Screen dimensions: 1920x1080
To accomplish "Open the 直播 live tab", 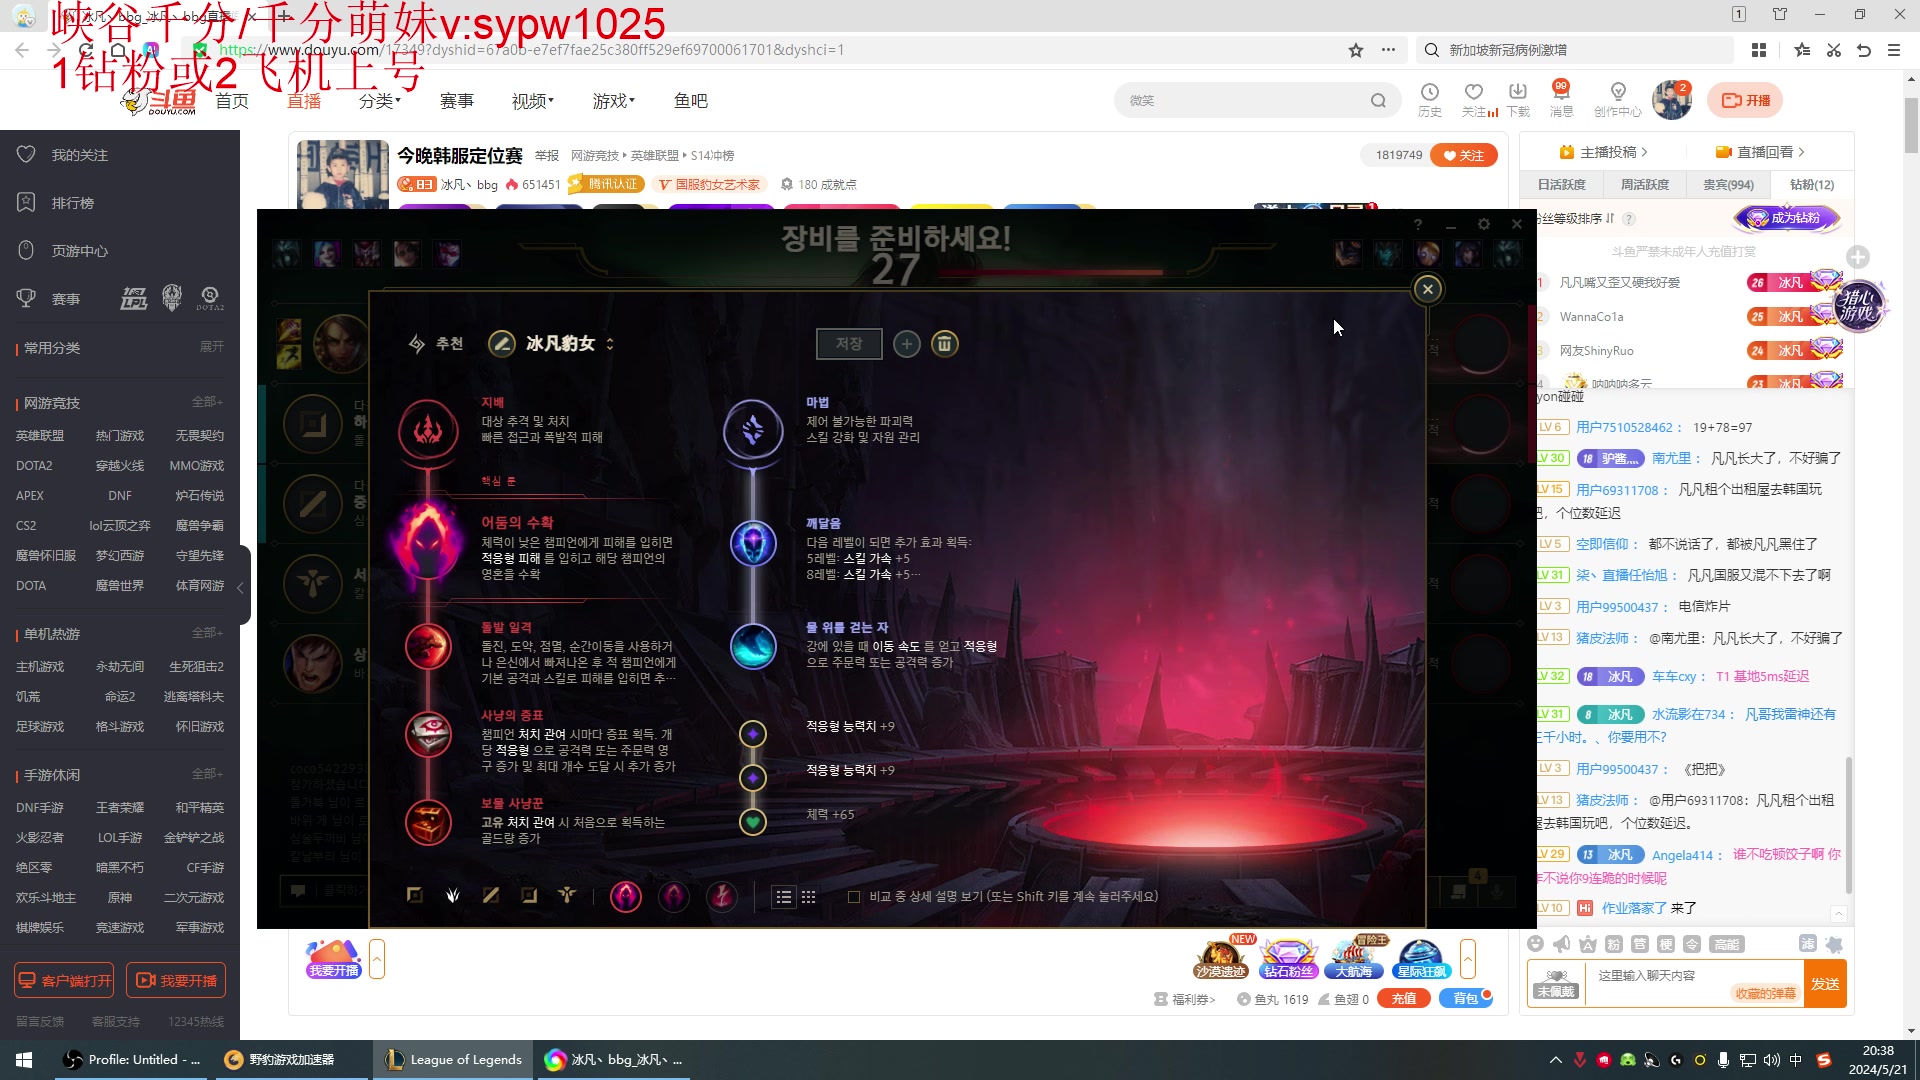I will pos(304,101).
